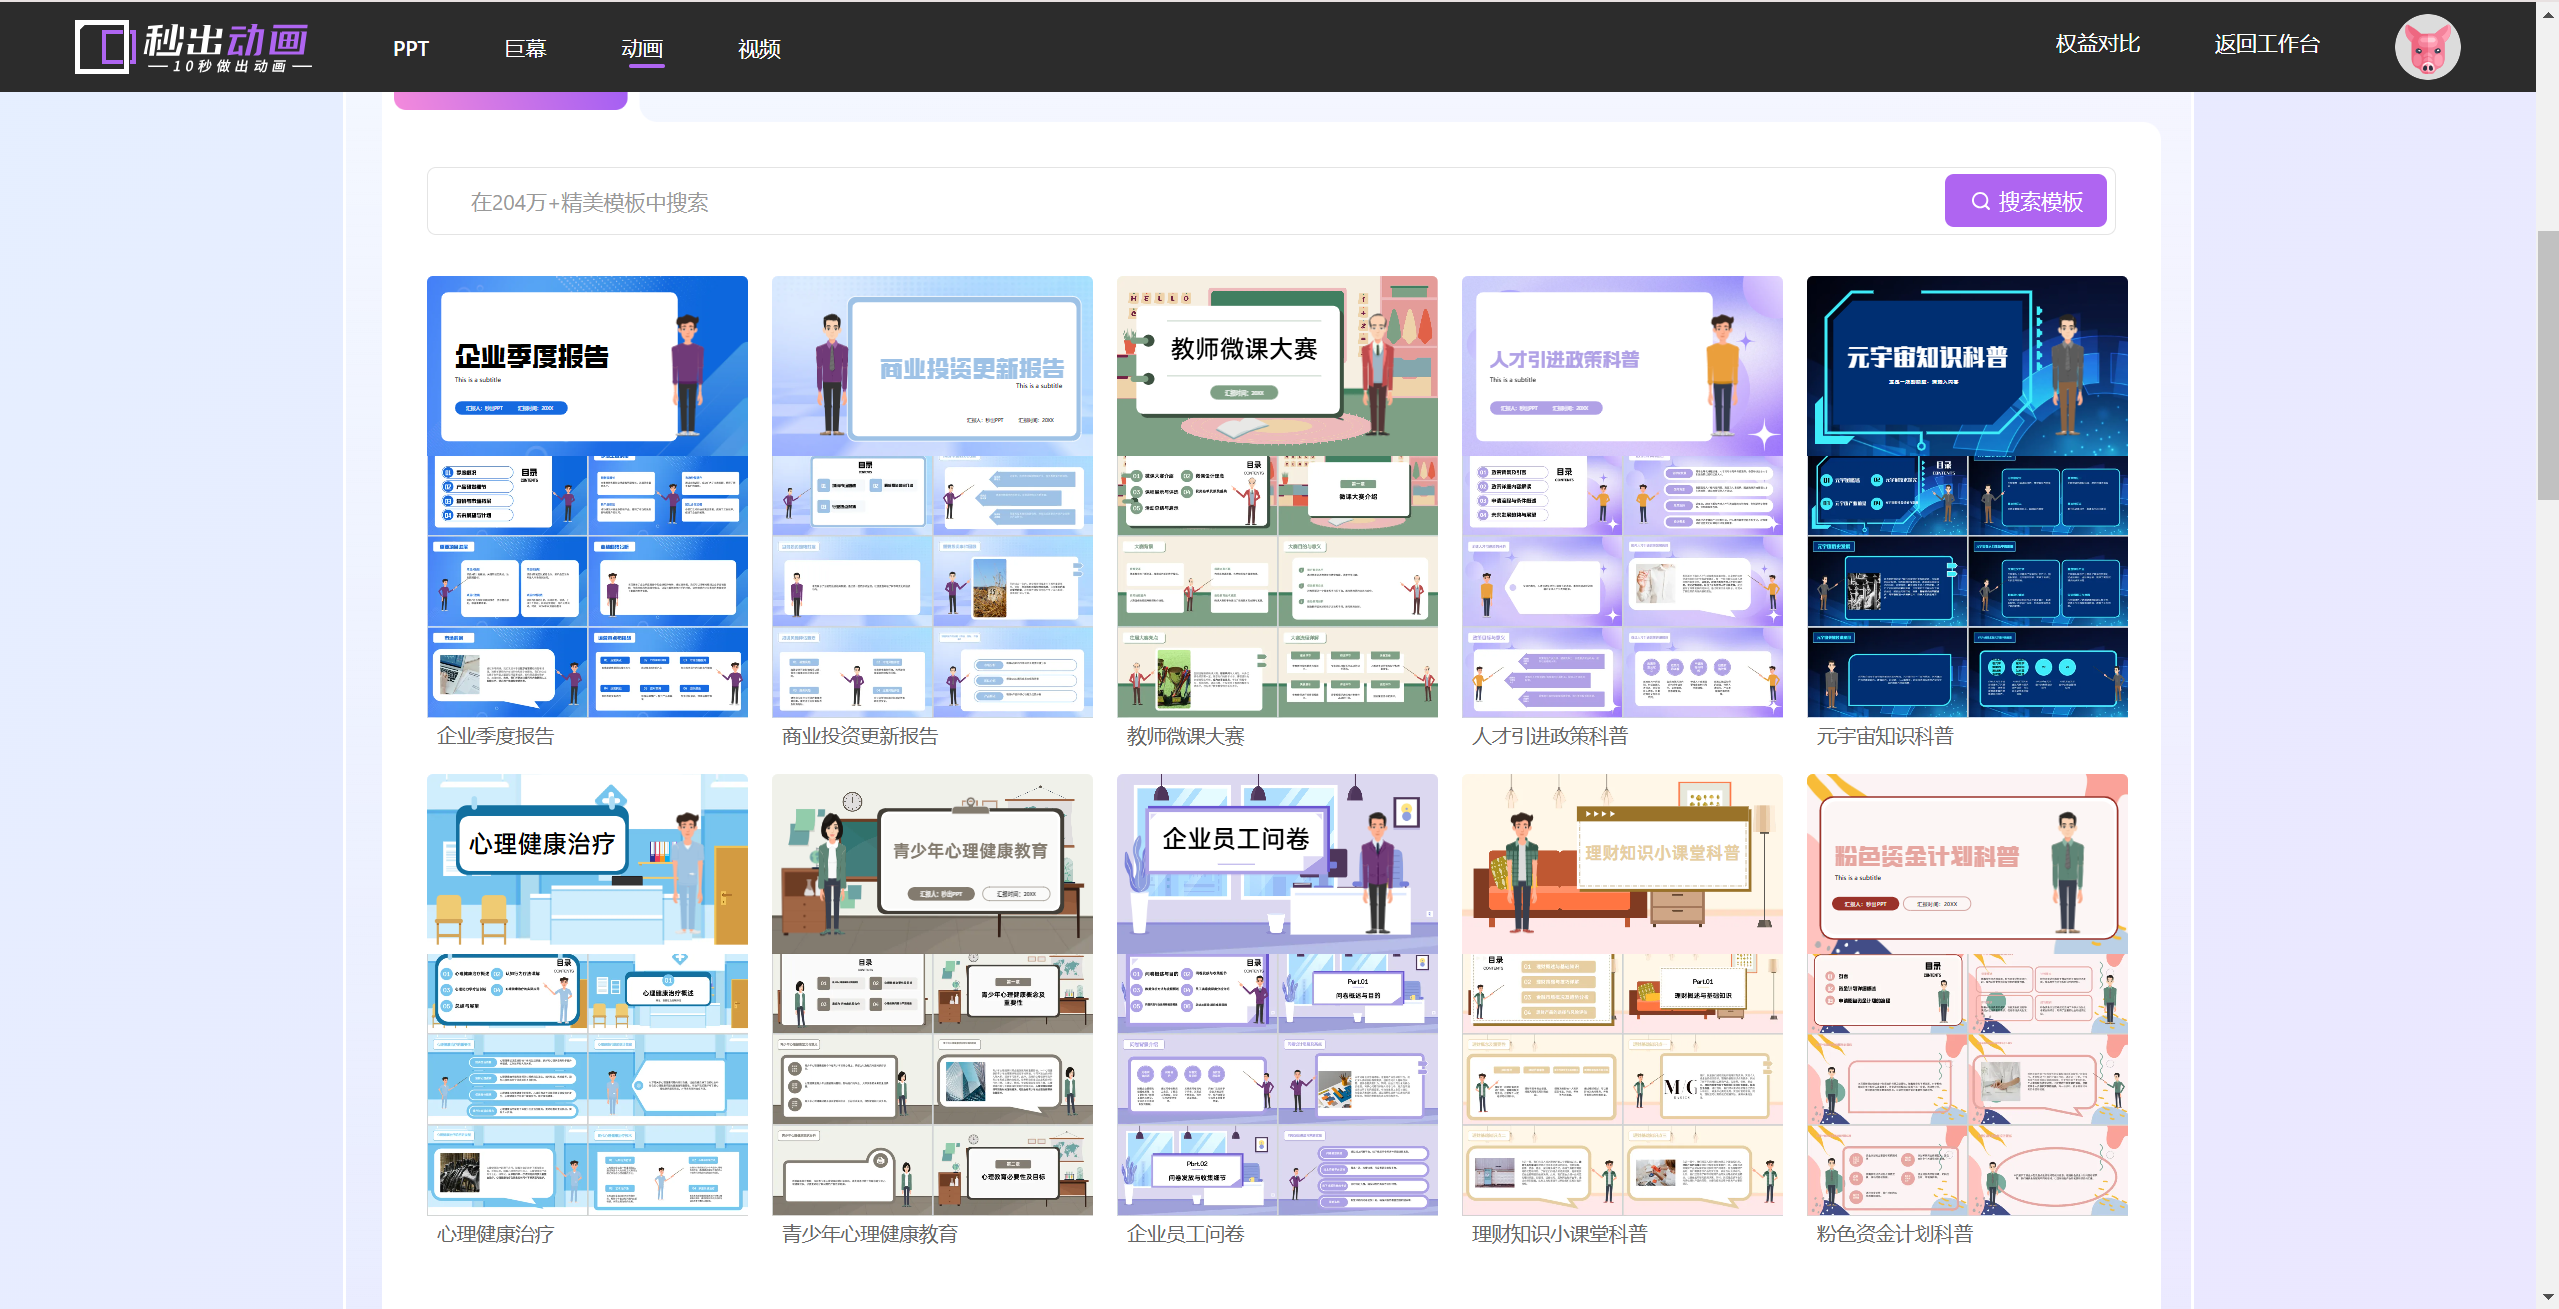The image size is (2559, 1309).
Task: Click the vertical page scrollbar
Action: coord(2547,365)
